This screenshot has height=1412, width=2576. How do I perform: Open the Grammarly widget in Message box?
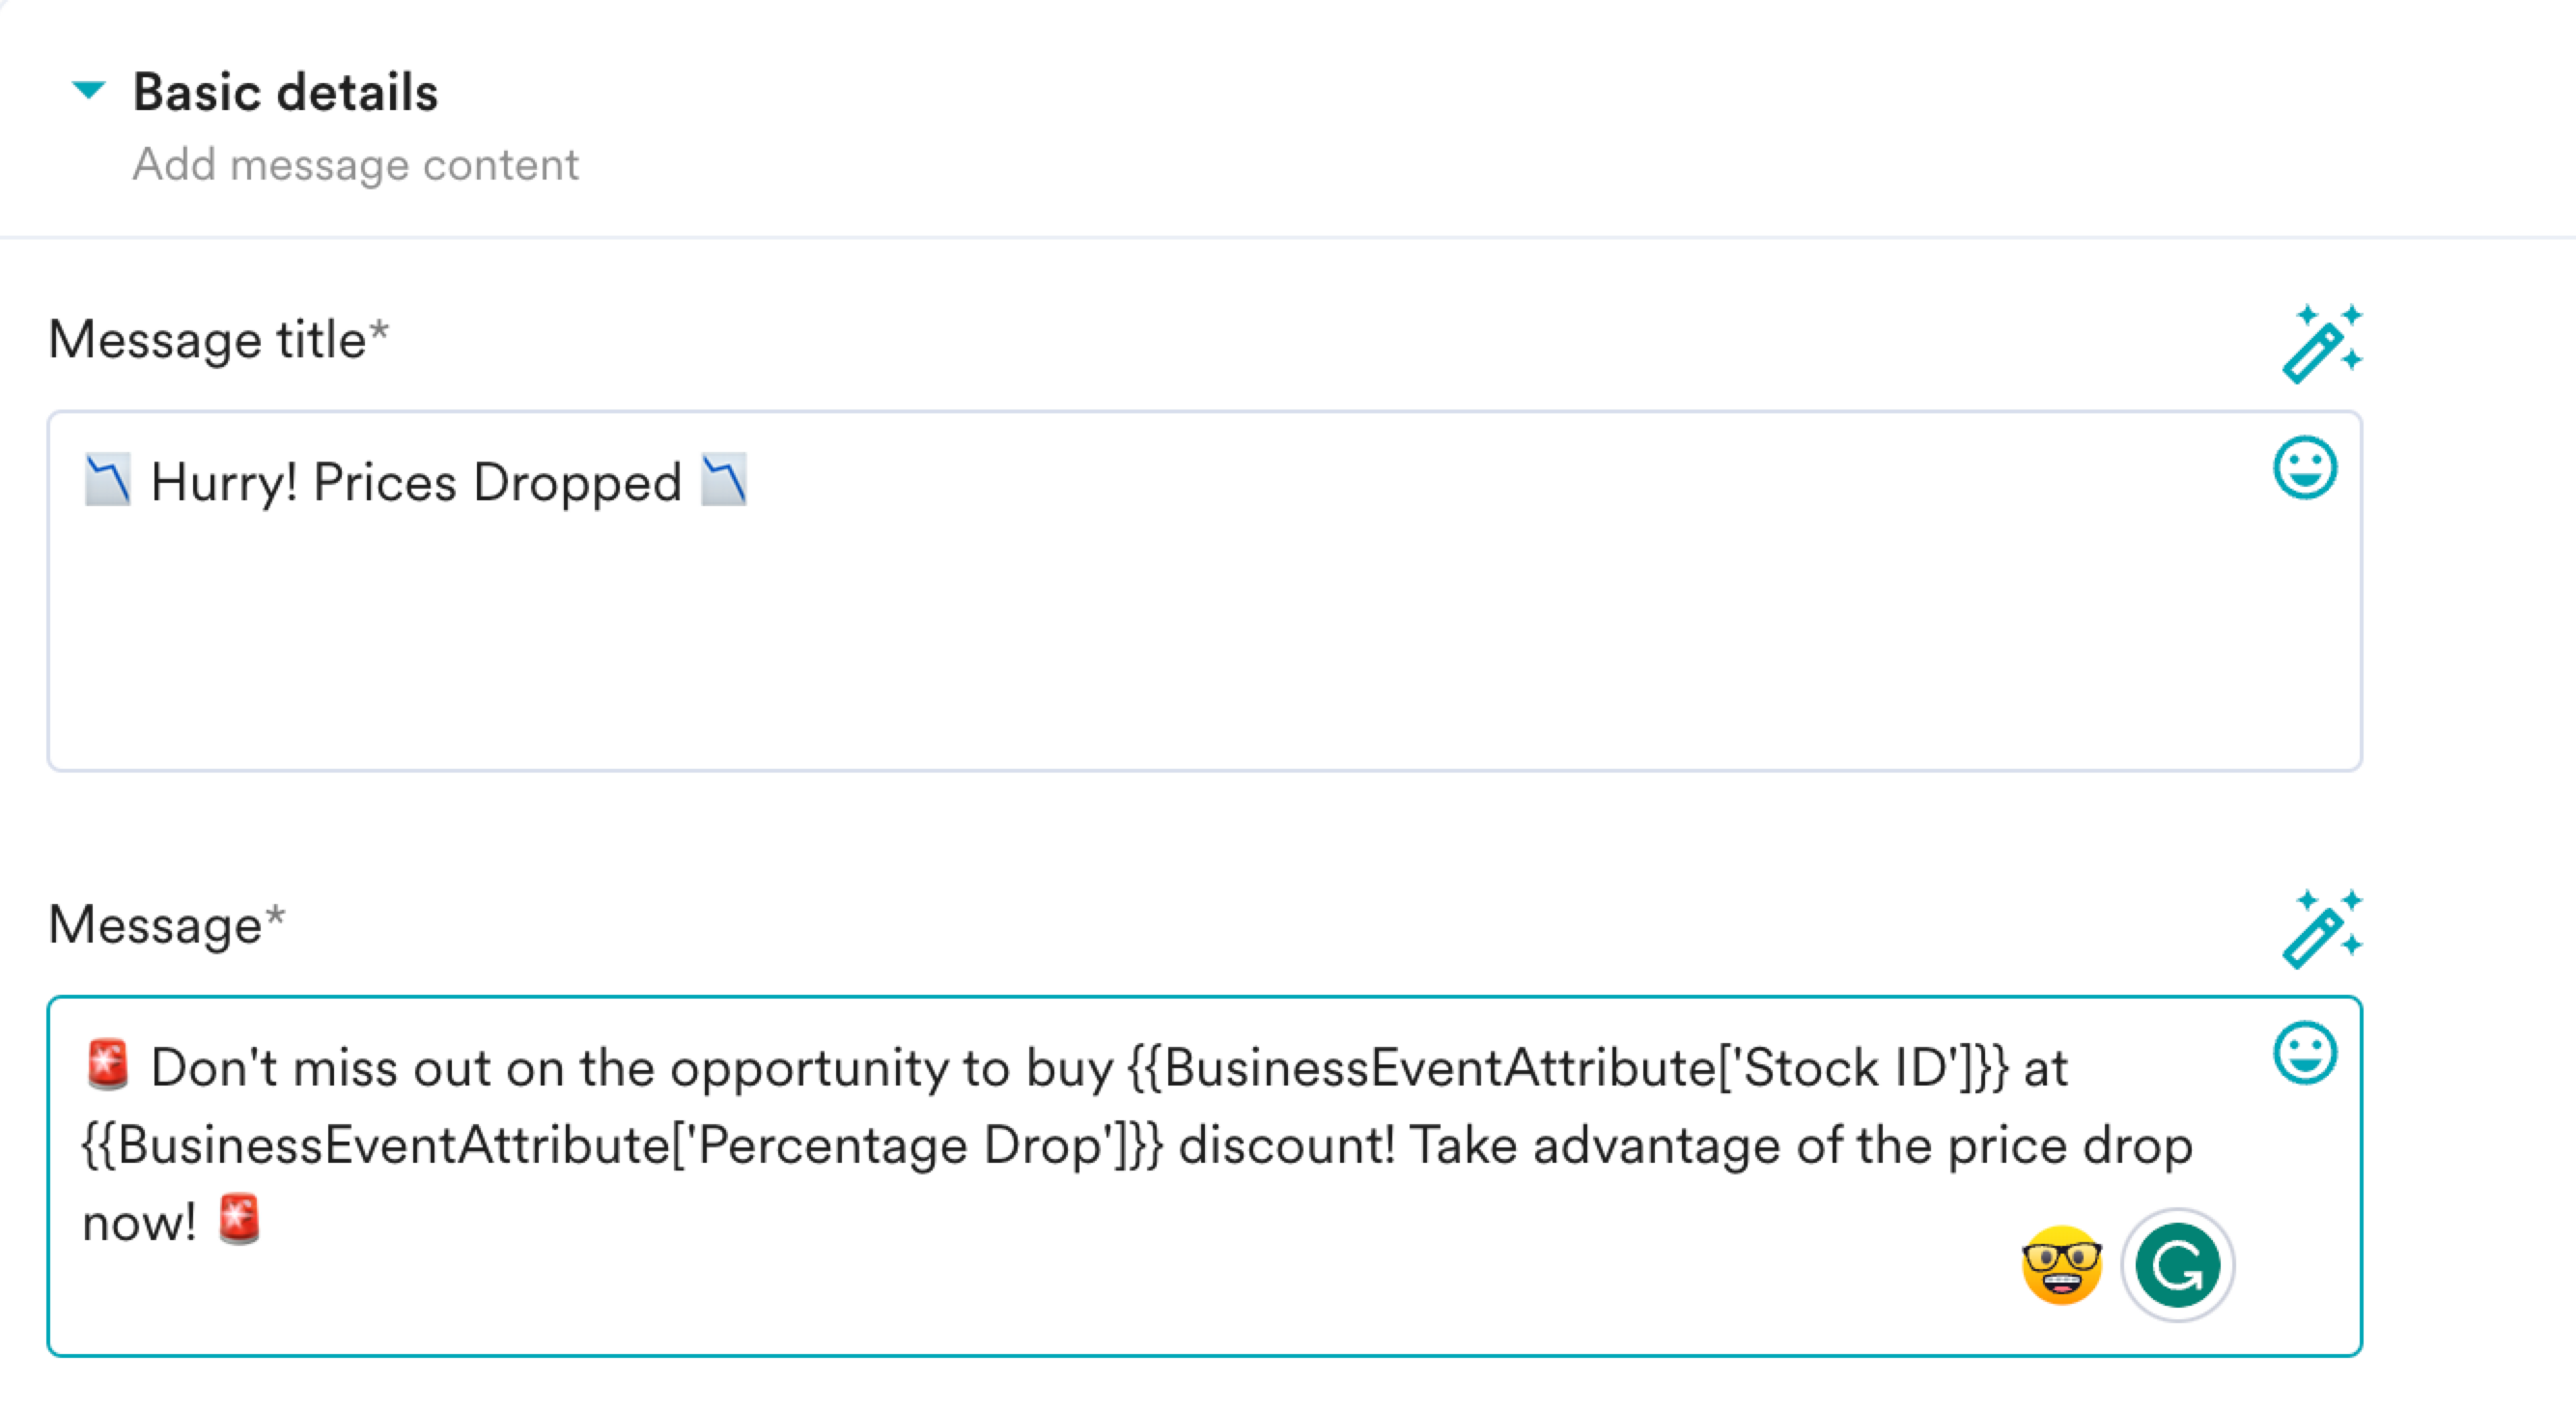(2177, 1265)
